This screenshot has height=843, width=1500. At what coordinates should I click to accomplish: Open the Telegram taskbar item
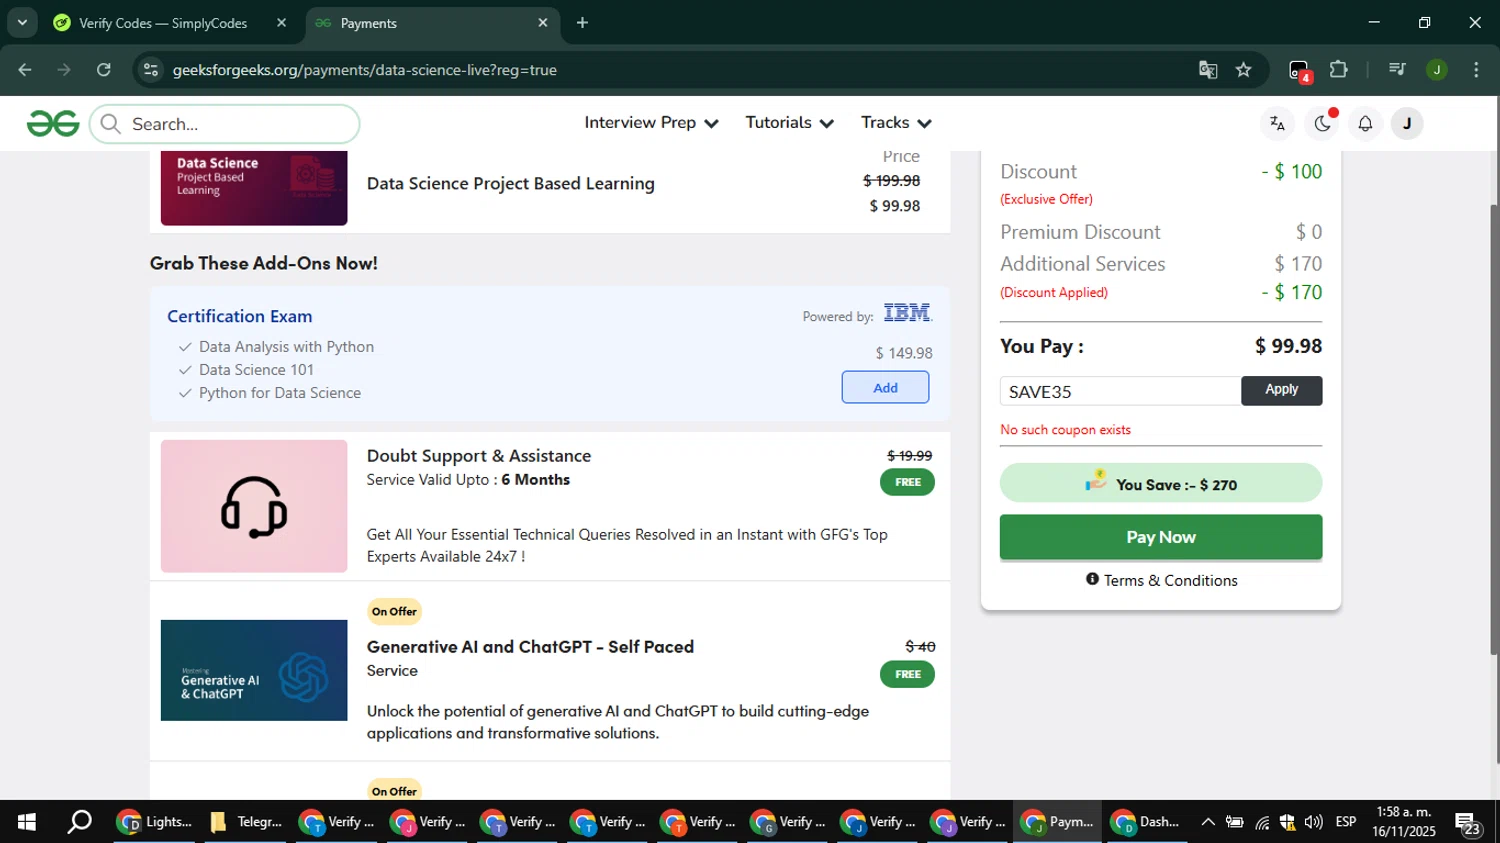click(246, 822)
